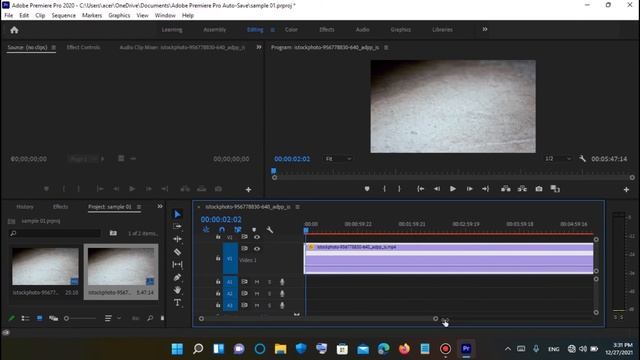The image size is (640, 360).
Task: Switch to the Color workspace
Action: (291, 30)
